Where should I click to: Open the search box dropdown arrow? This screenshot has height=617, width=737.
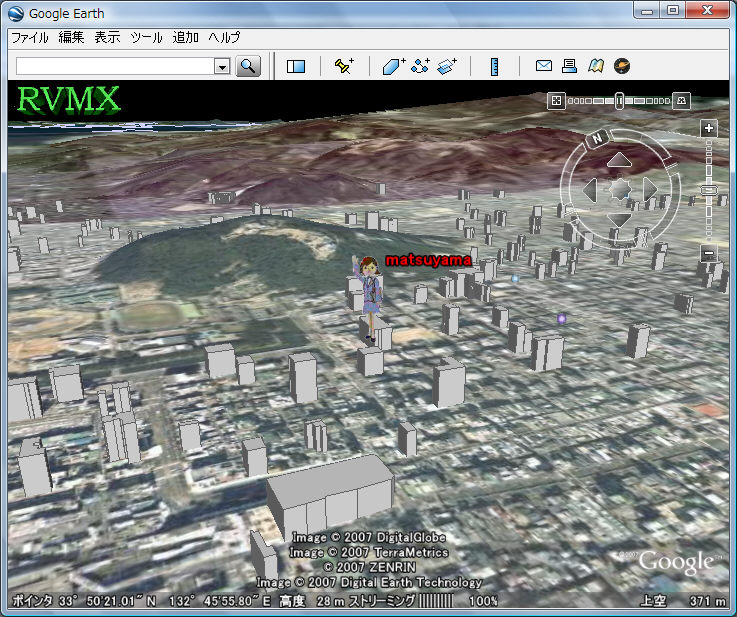pos(222,66)
